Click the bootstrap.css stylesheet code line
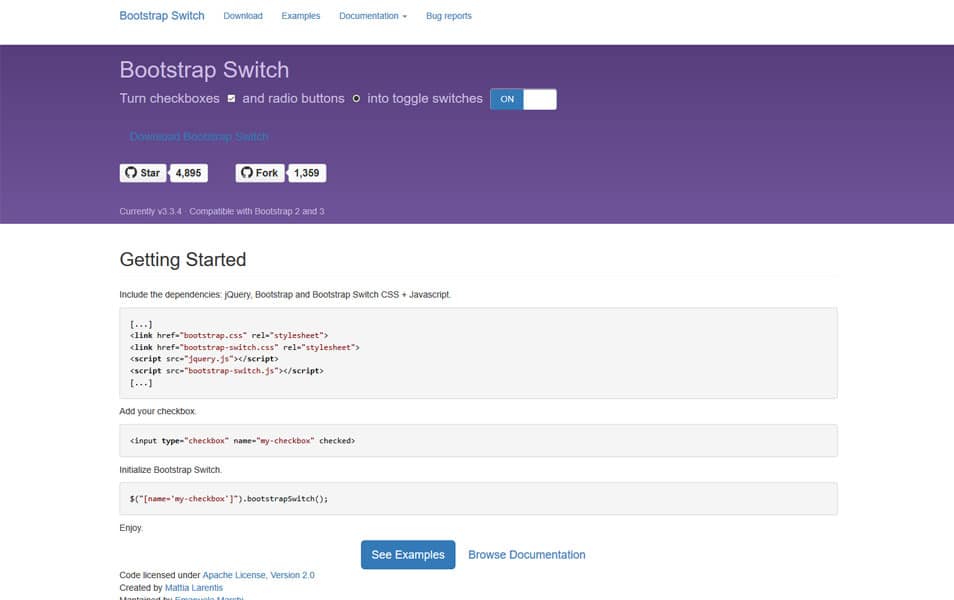This screenshot has height=600, width=954. click(229, 335)
